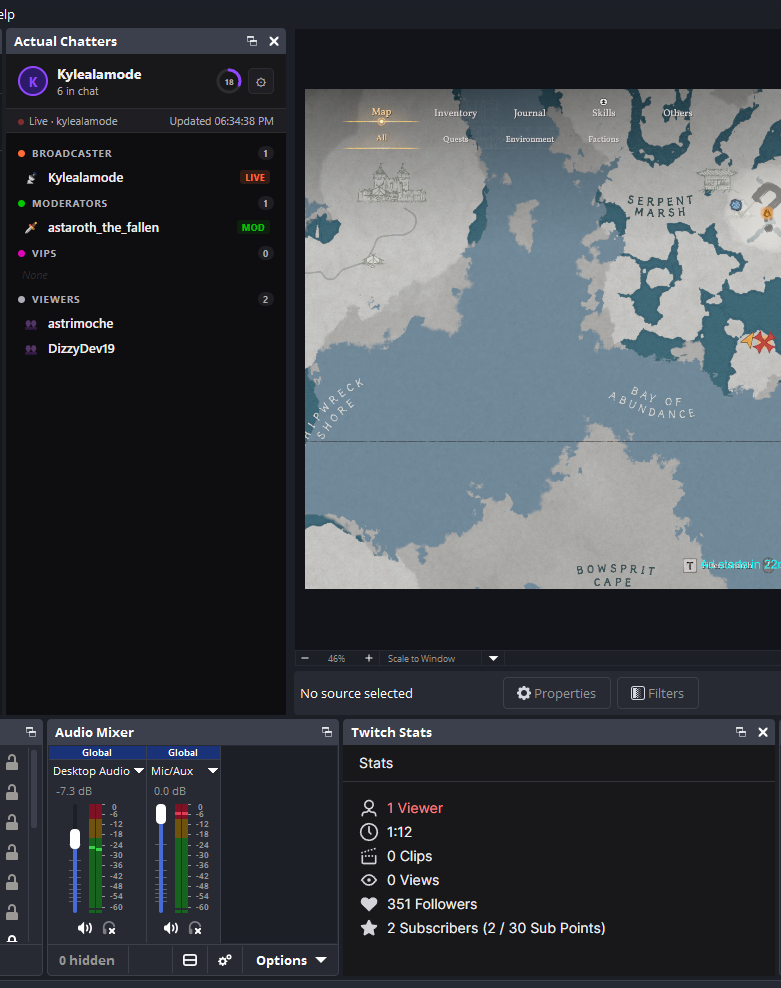Mute the Mic/Aux channel
Image resolution: width=781 pixels, height=988 pixels.
pyautogui.click(x=171, y=928)
